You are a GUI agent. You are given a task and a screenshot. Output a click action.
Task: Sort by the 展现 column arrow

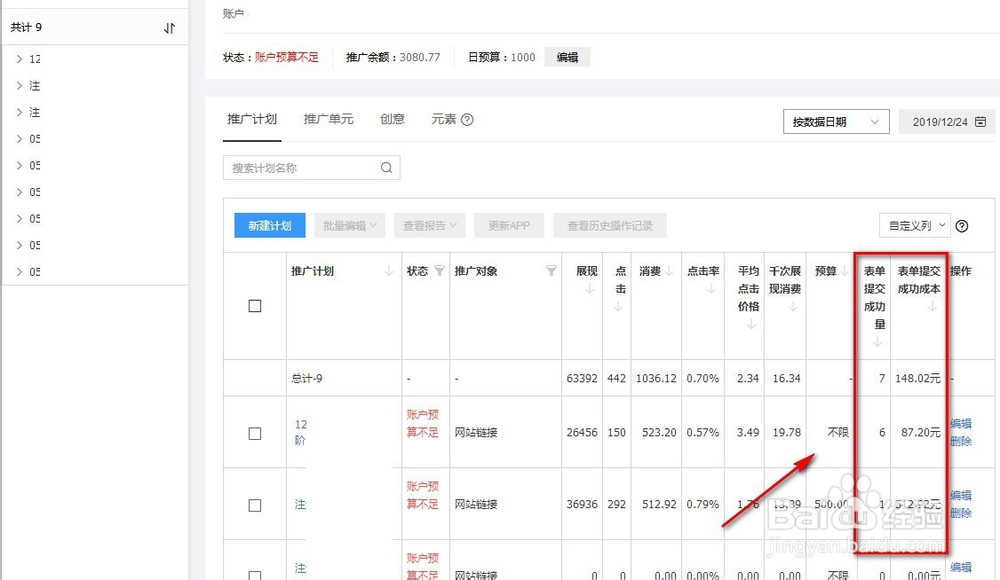tap(590, 289)
